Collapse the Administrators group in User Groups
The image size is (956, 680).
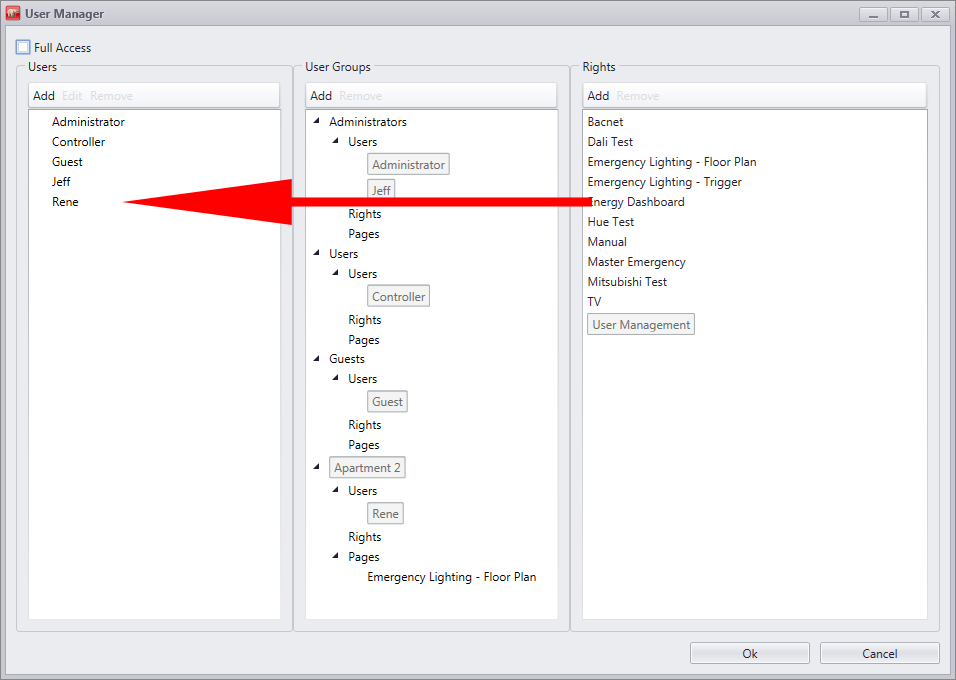click(316, 121)
